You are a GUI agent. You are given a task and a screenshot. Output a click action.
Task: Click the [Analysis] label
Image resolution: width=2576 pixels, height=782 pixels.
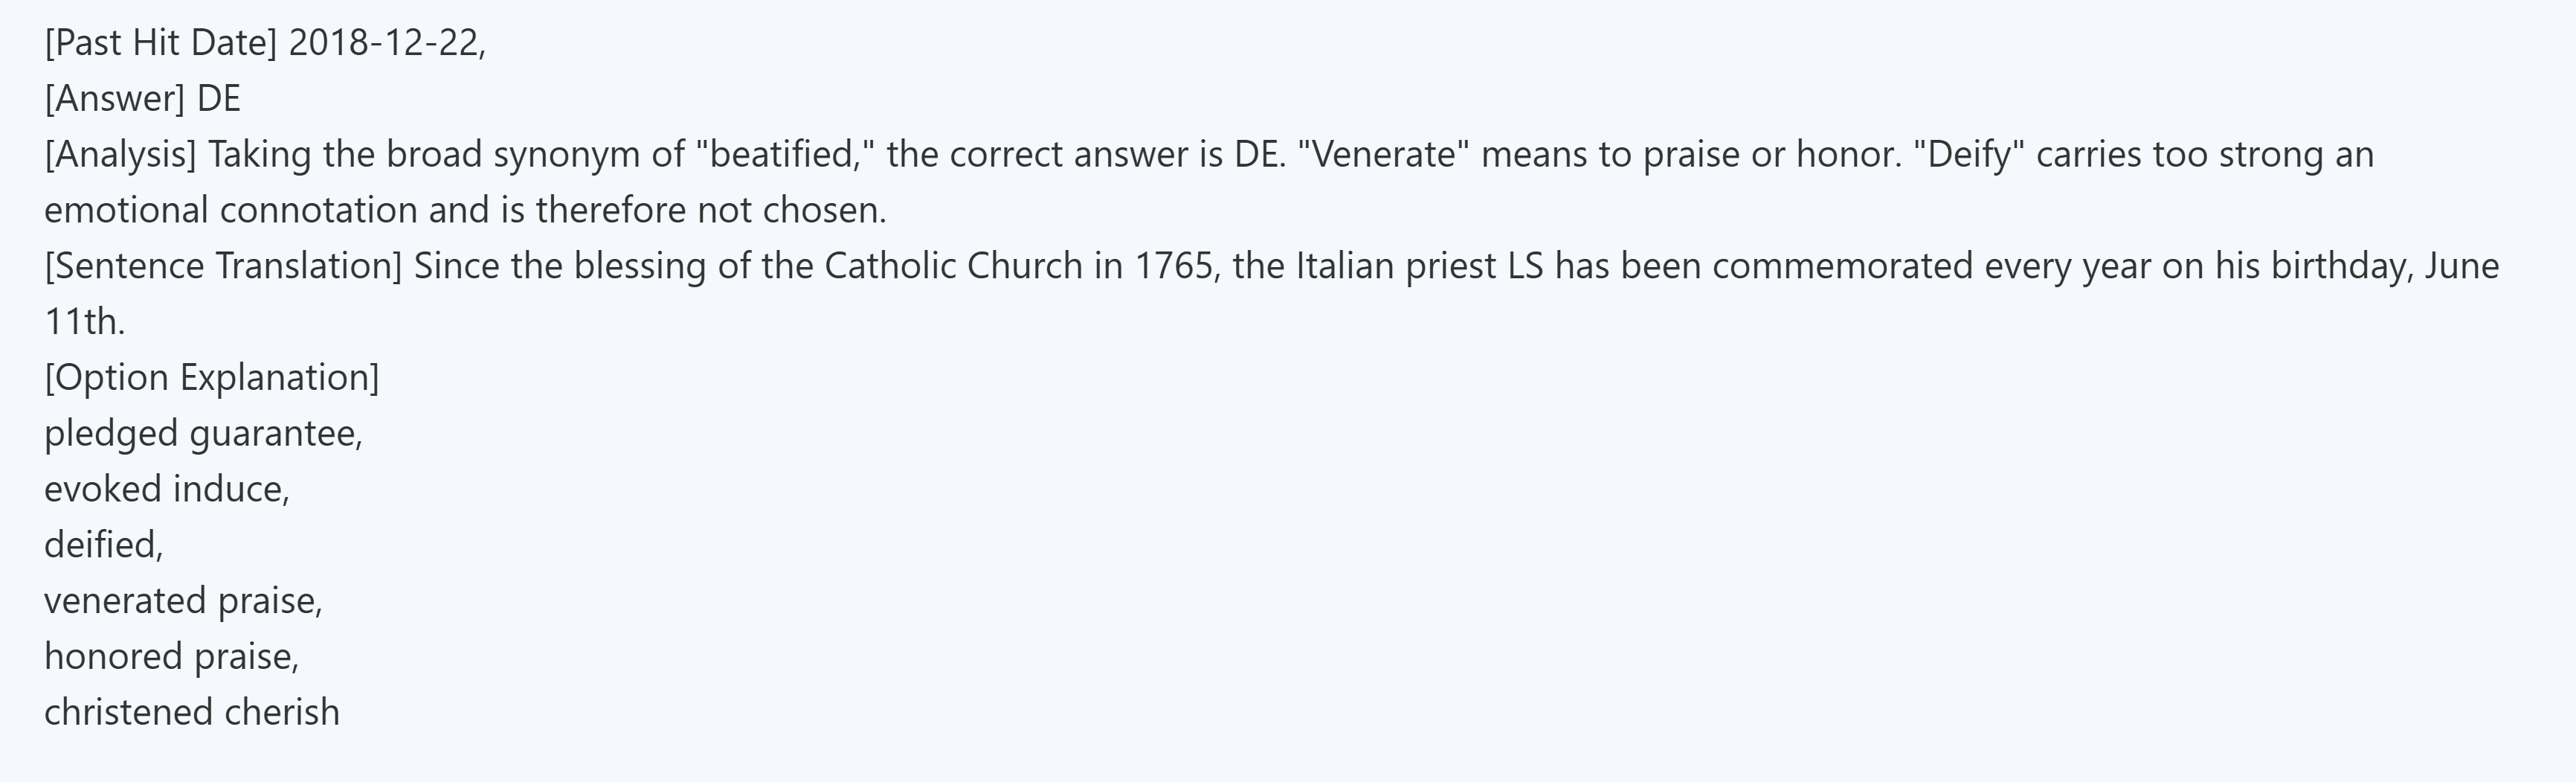120,155
